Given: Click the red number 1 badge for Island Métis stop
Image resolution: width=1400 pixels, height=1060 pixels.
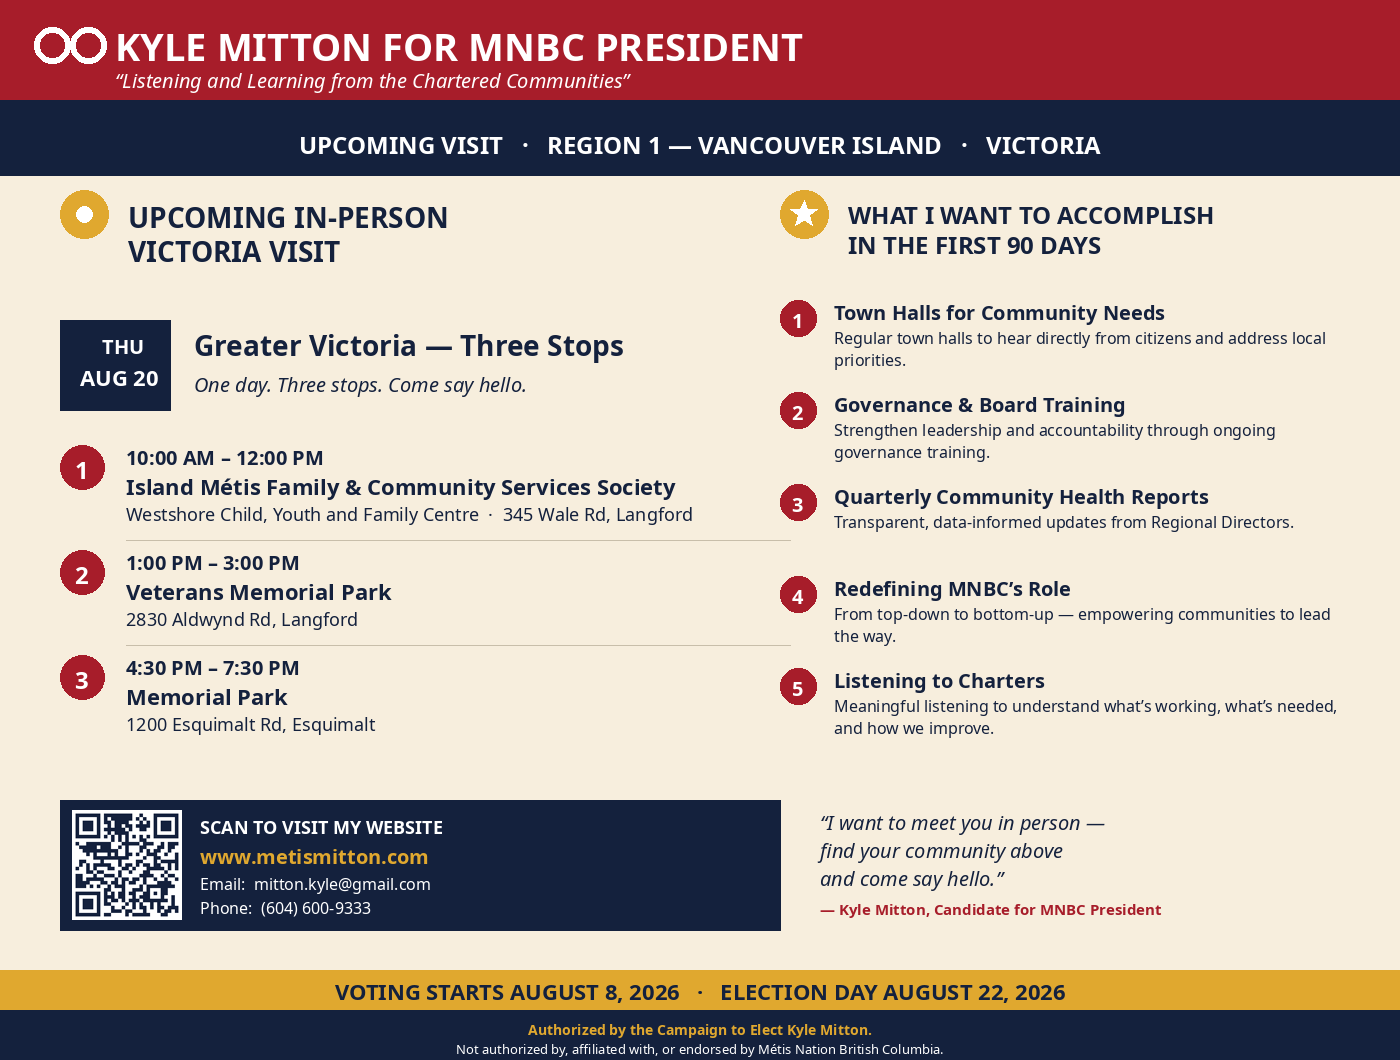Looking at the screenshot, I should pos(82,468).
